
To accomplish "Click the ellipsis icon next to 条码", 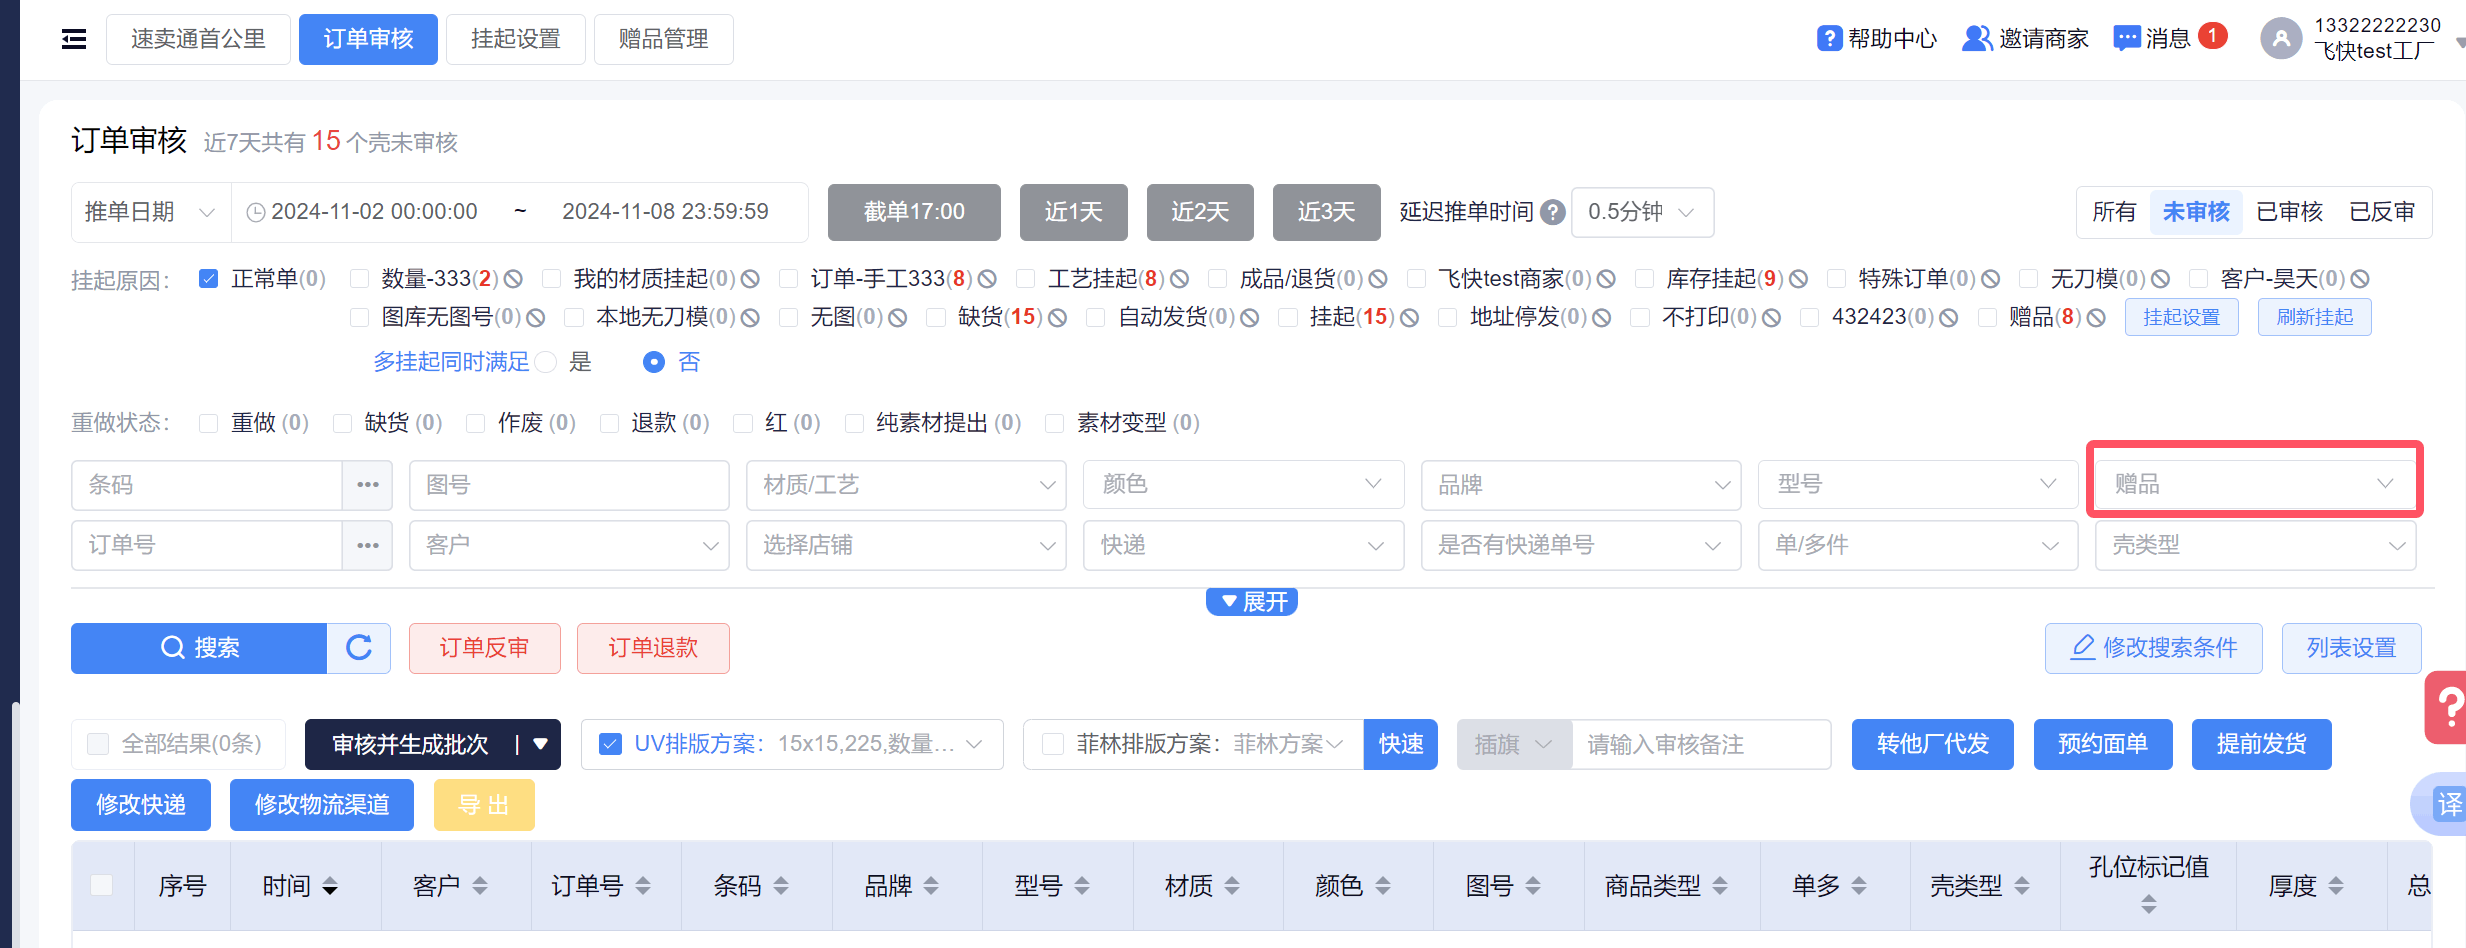I will [368, 485].
